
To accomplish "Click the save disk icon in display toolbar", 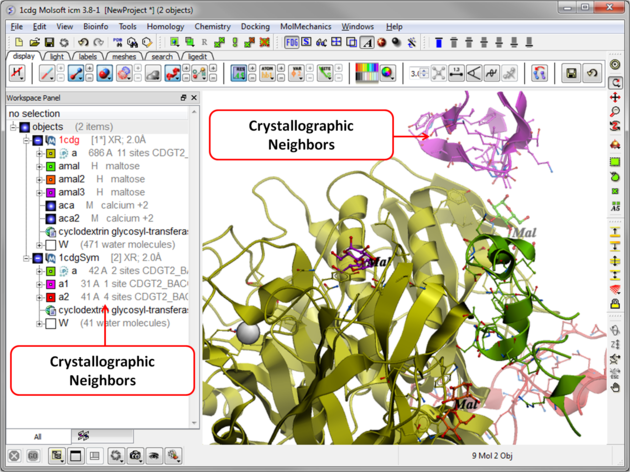I will point(571,74).
